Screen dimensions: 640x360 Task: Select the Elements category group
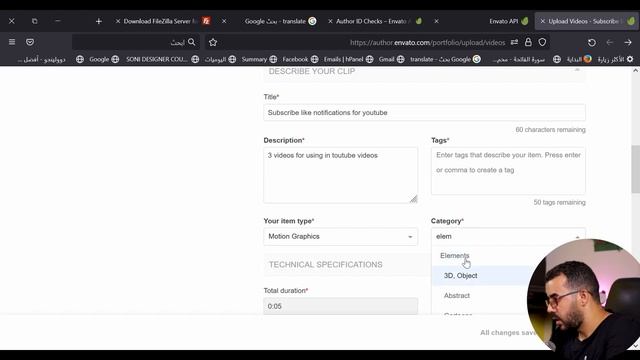click(x=454, y=256)
